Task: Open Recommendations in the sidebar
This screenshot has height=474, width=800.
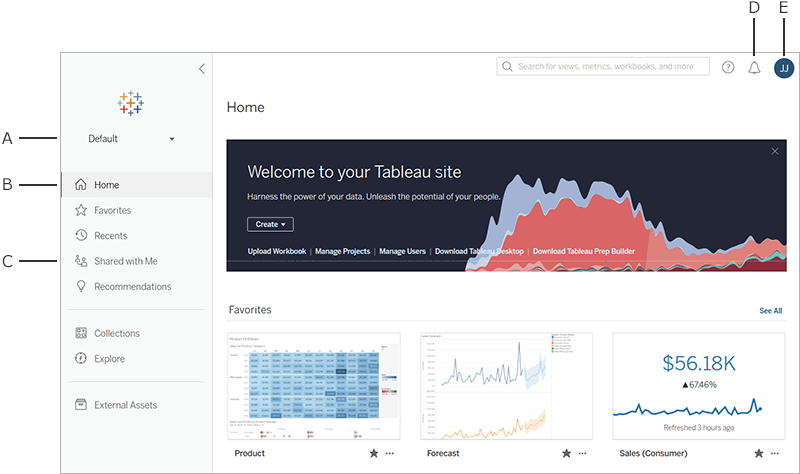Action: pos(137,287)
